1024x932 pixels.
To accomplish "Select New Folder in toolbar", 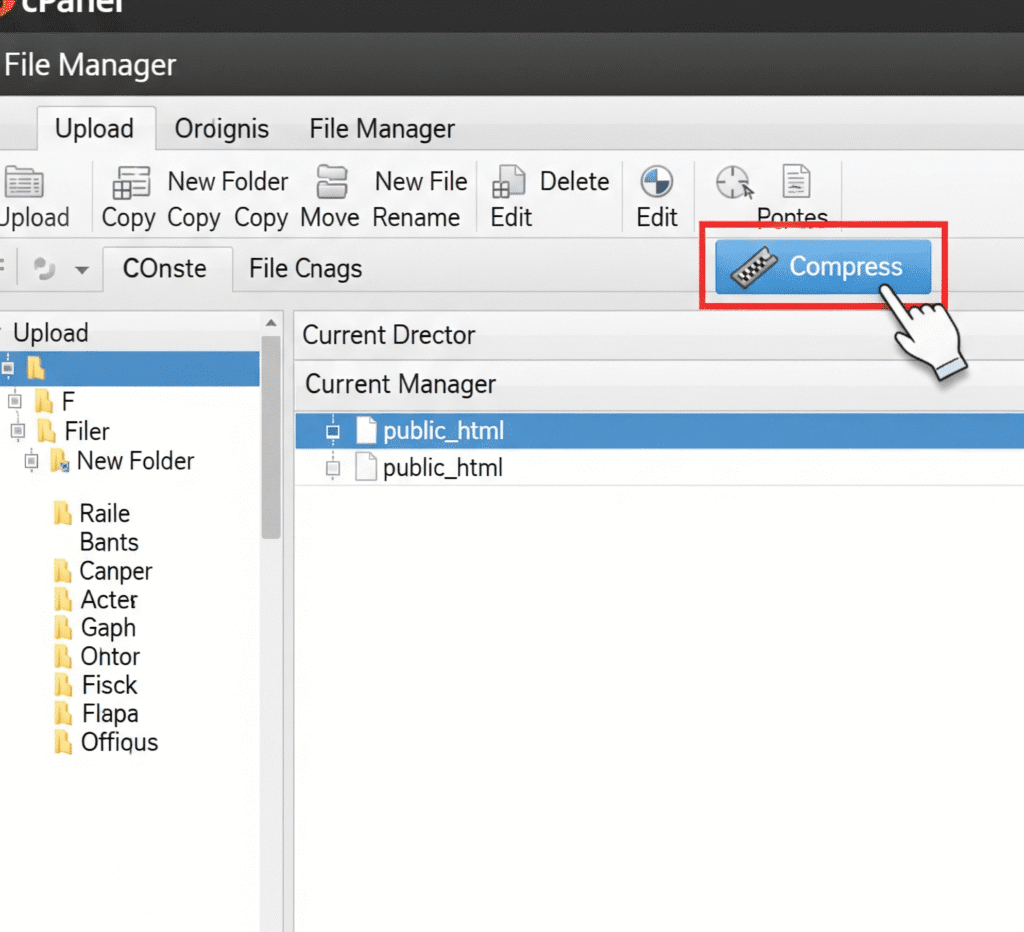I will (227, 182).
